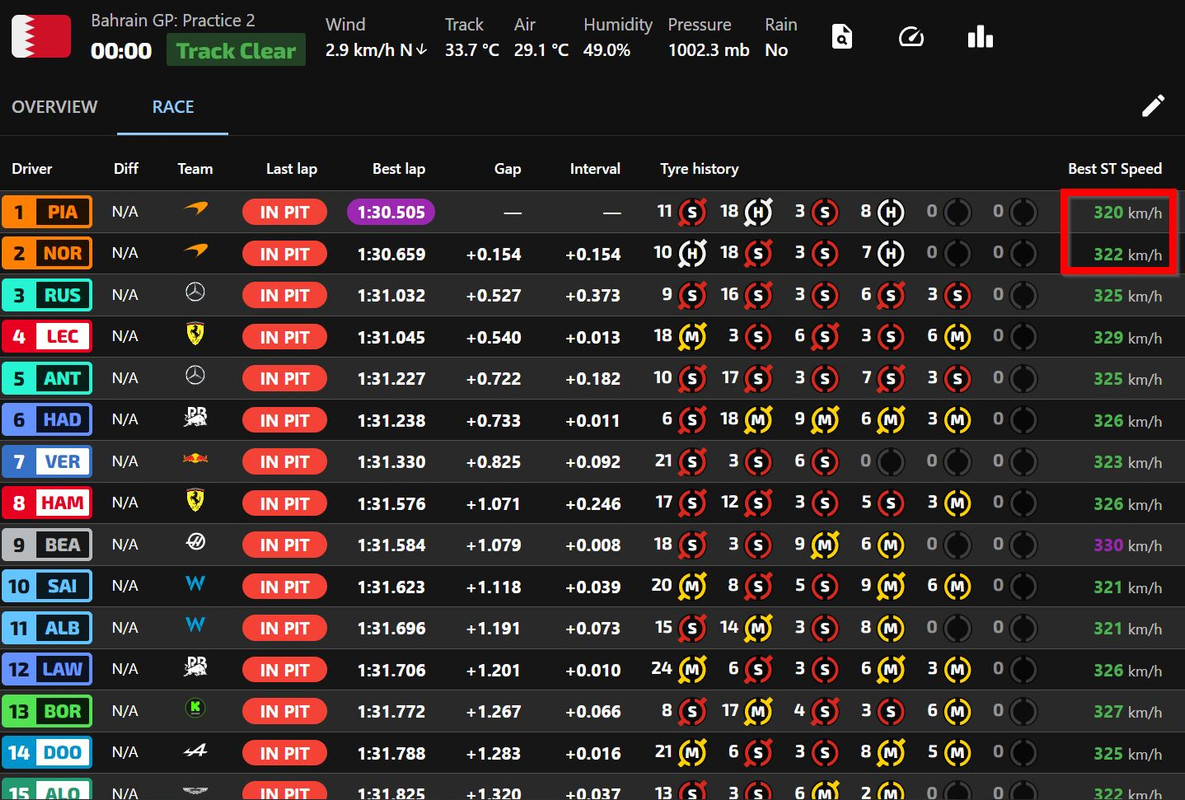Click the Alpine logo in DOO row
The width and height of the screenshot is (1185, 800).
point(195,750)
